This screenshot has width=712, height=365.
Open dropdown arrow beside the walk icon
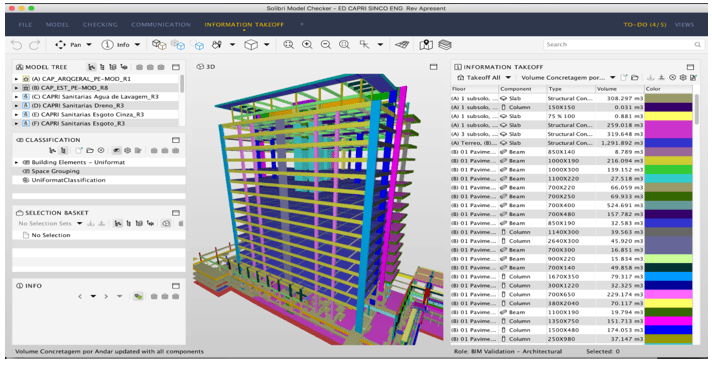click(x=232, y=44)
